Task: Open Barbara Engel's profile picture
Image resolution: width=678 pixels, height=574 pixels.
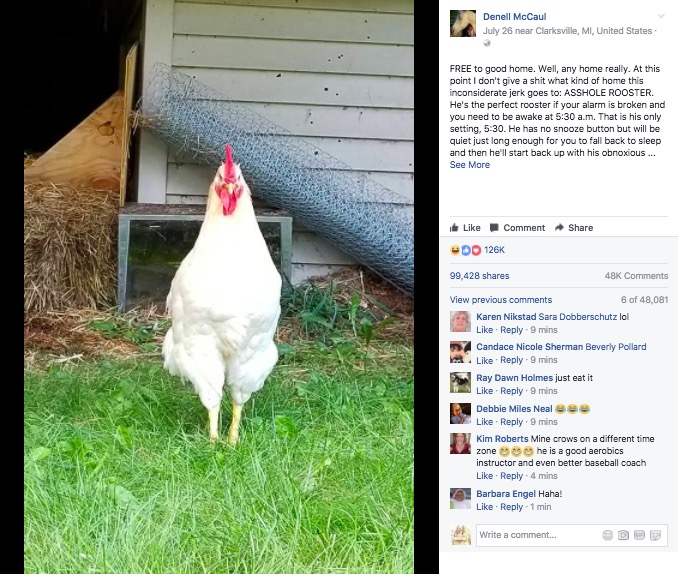Action: tap(461, 499)
